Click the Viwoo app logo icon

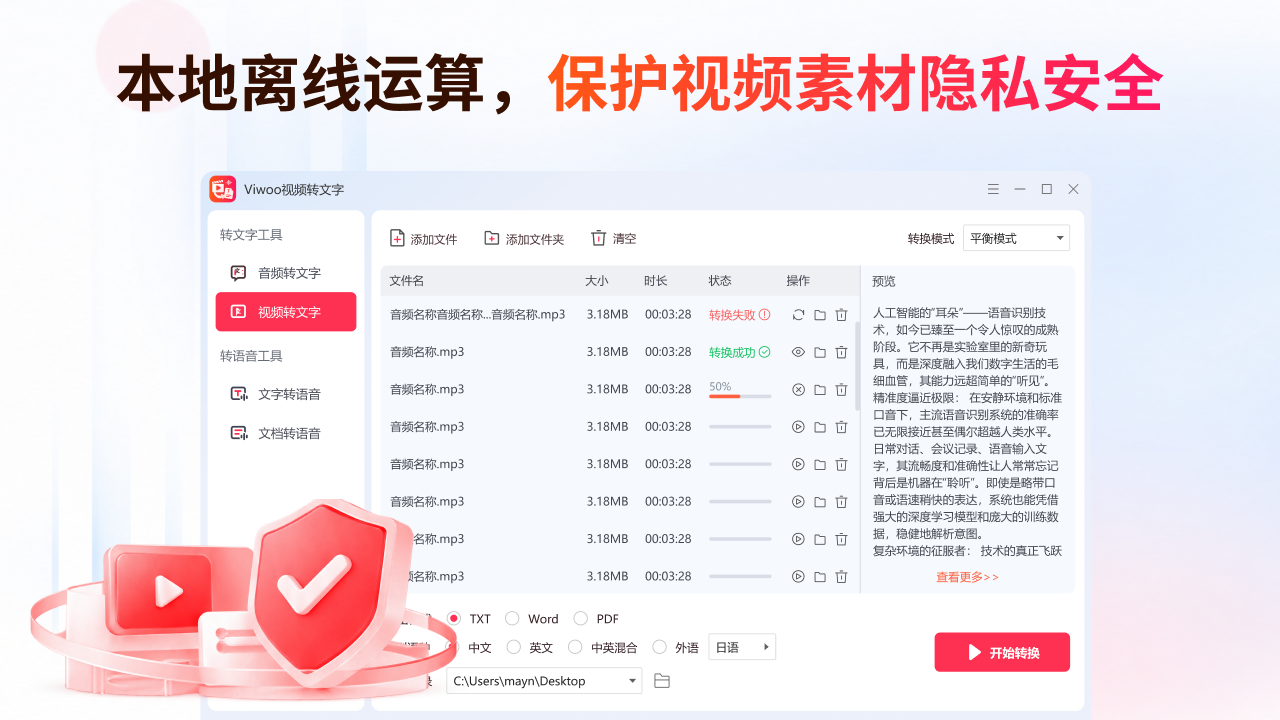point(223,189)
